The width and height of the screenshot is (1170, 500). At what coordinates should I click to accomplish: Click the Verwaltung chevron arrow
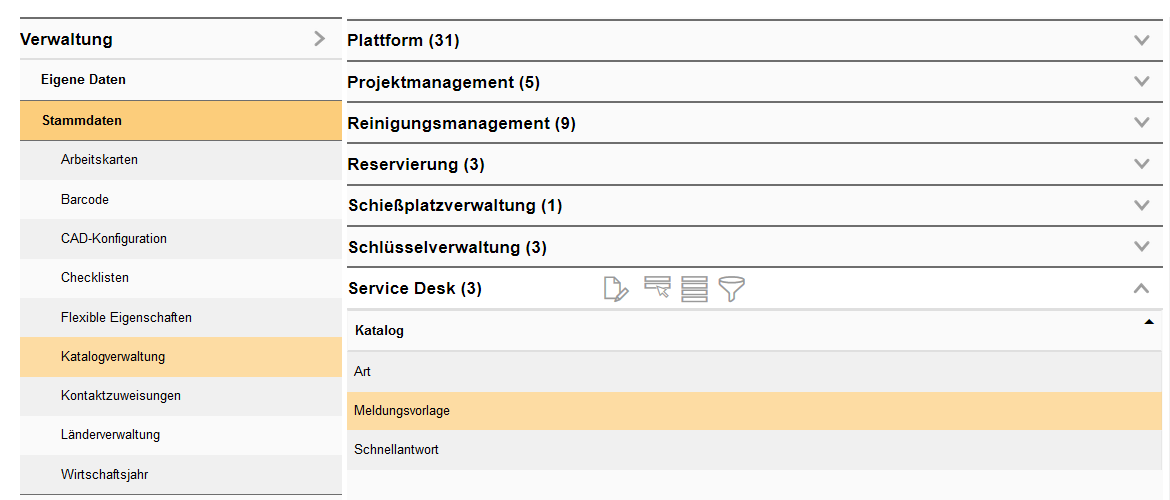click(320, 39)
